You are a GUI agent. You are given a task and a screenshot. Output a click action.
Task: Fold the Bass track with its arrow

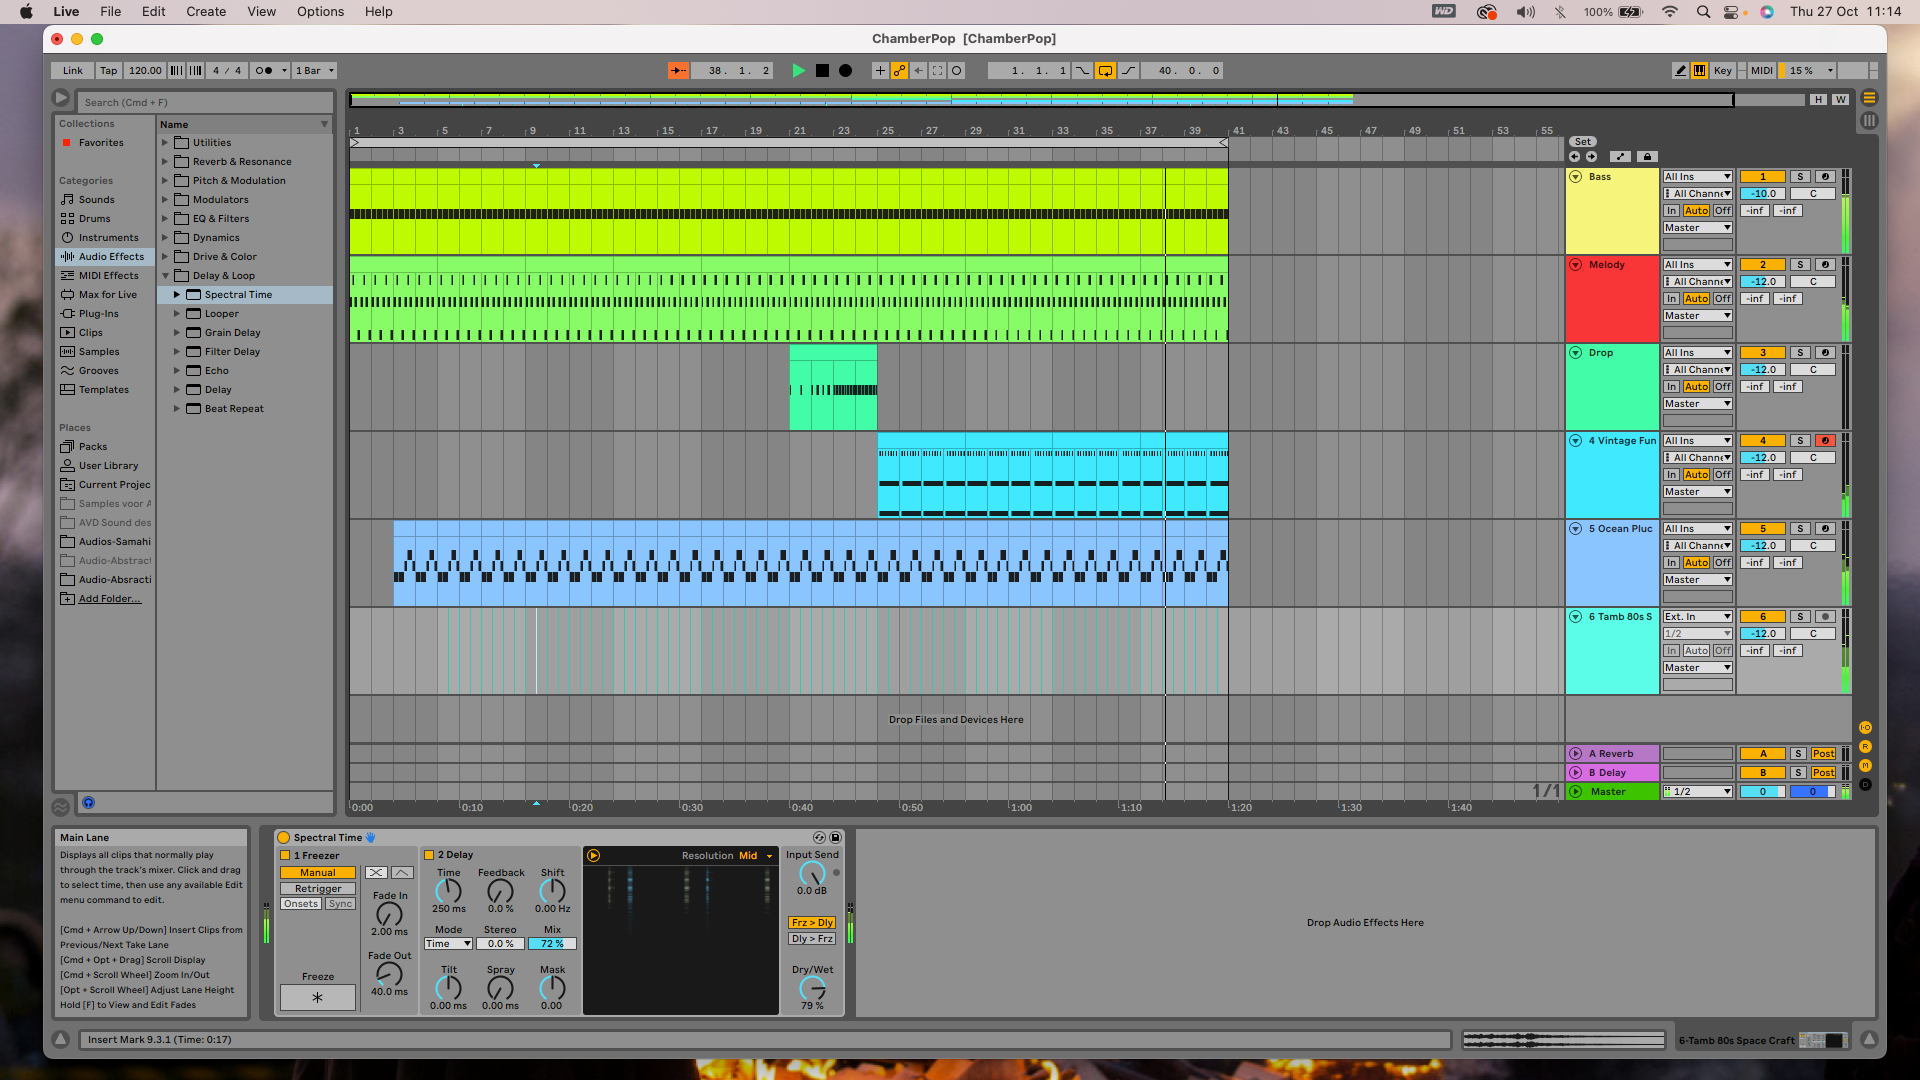click(1576, 177)
